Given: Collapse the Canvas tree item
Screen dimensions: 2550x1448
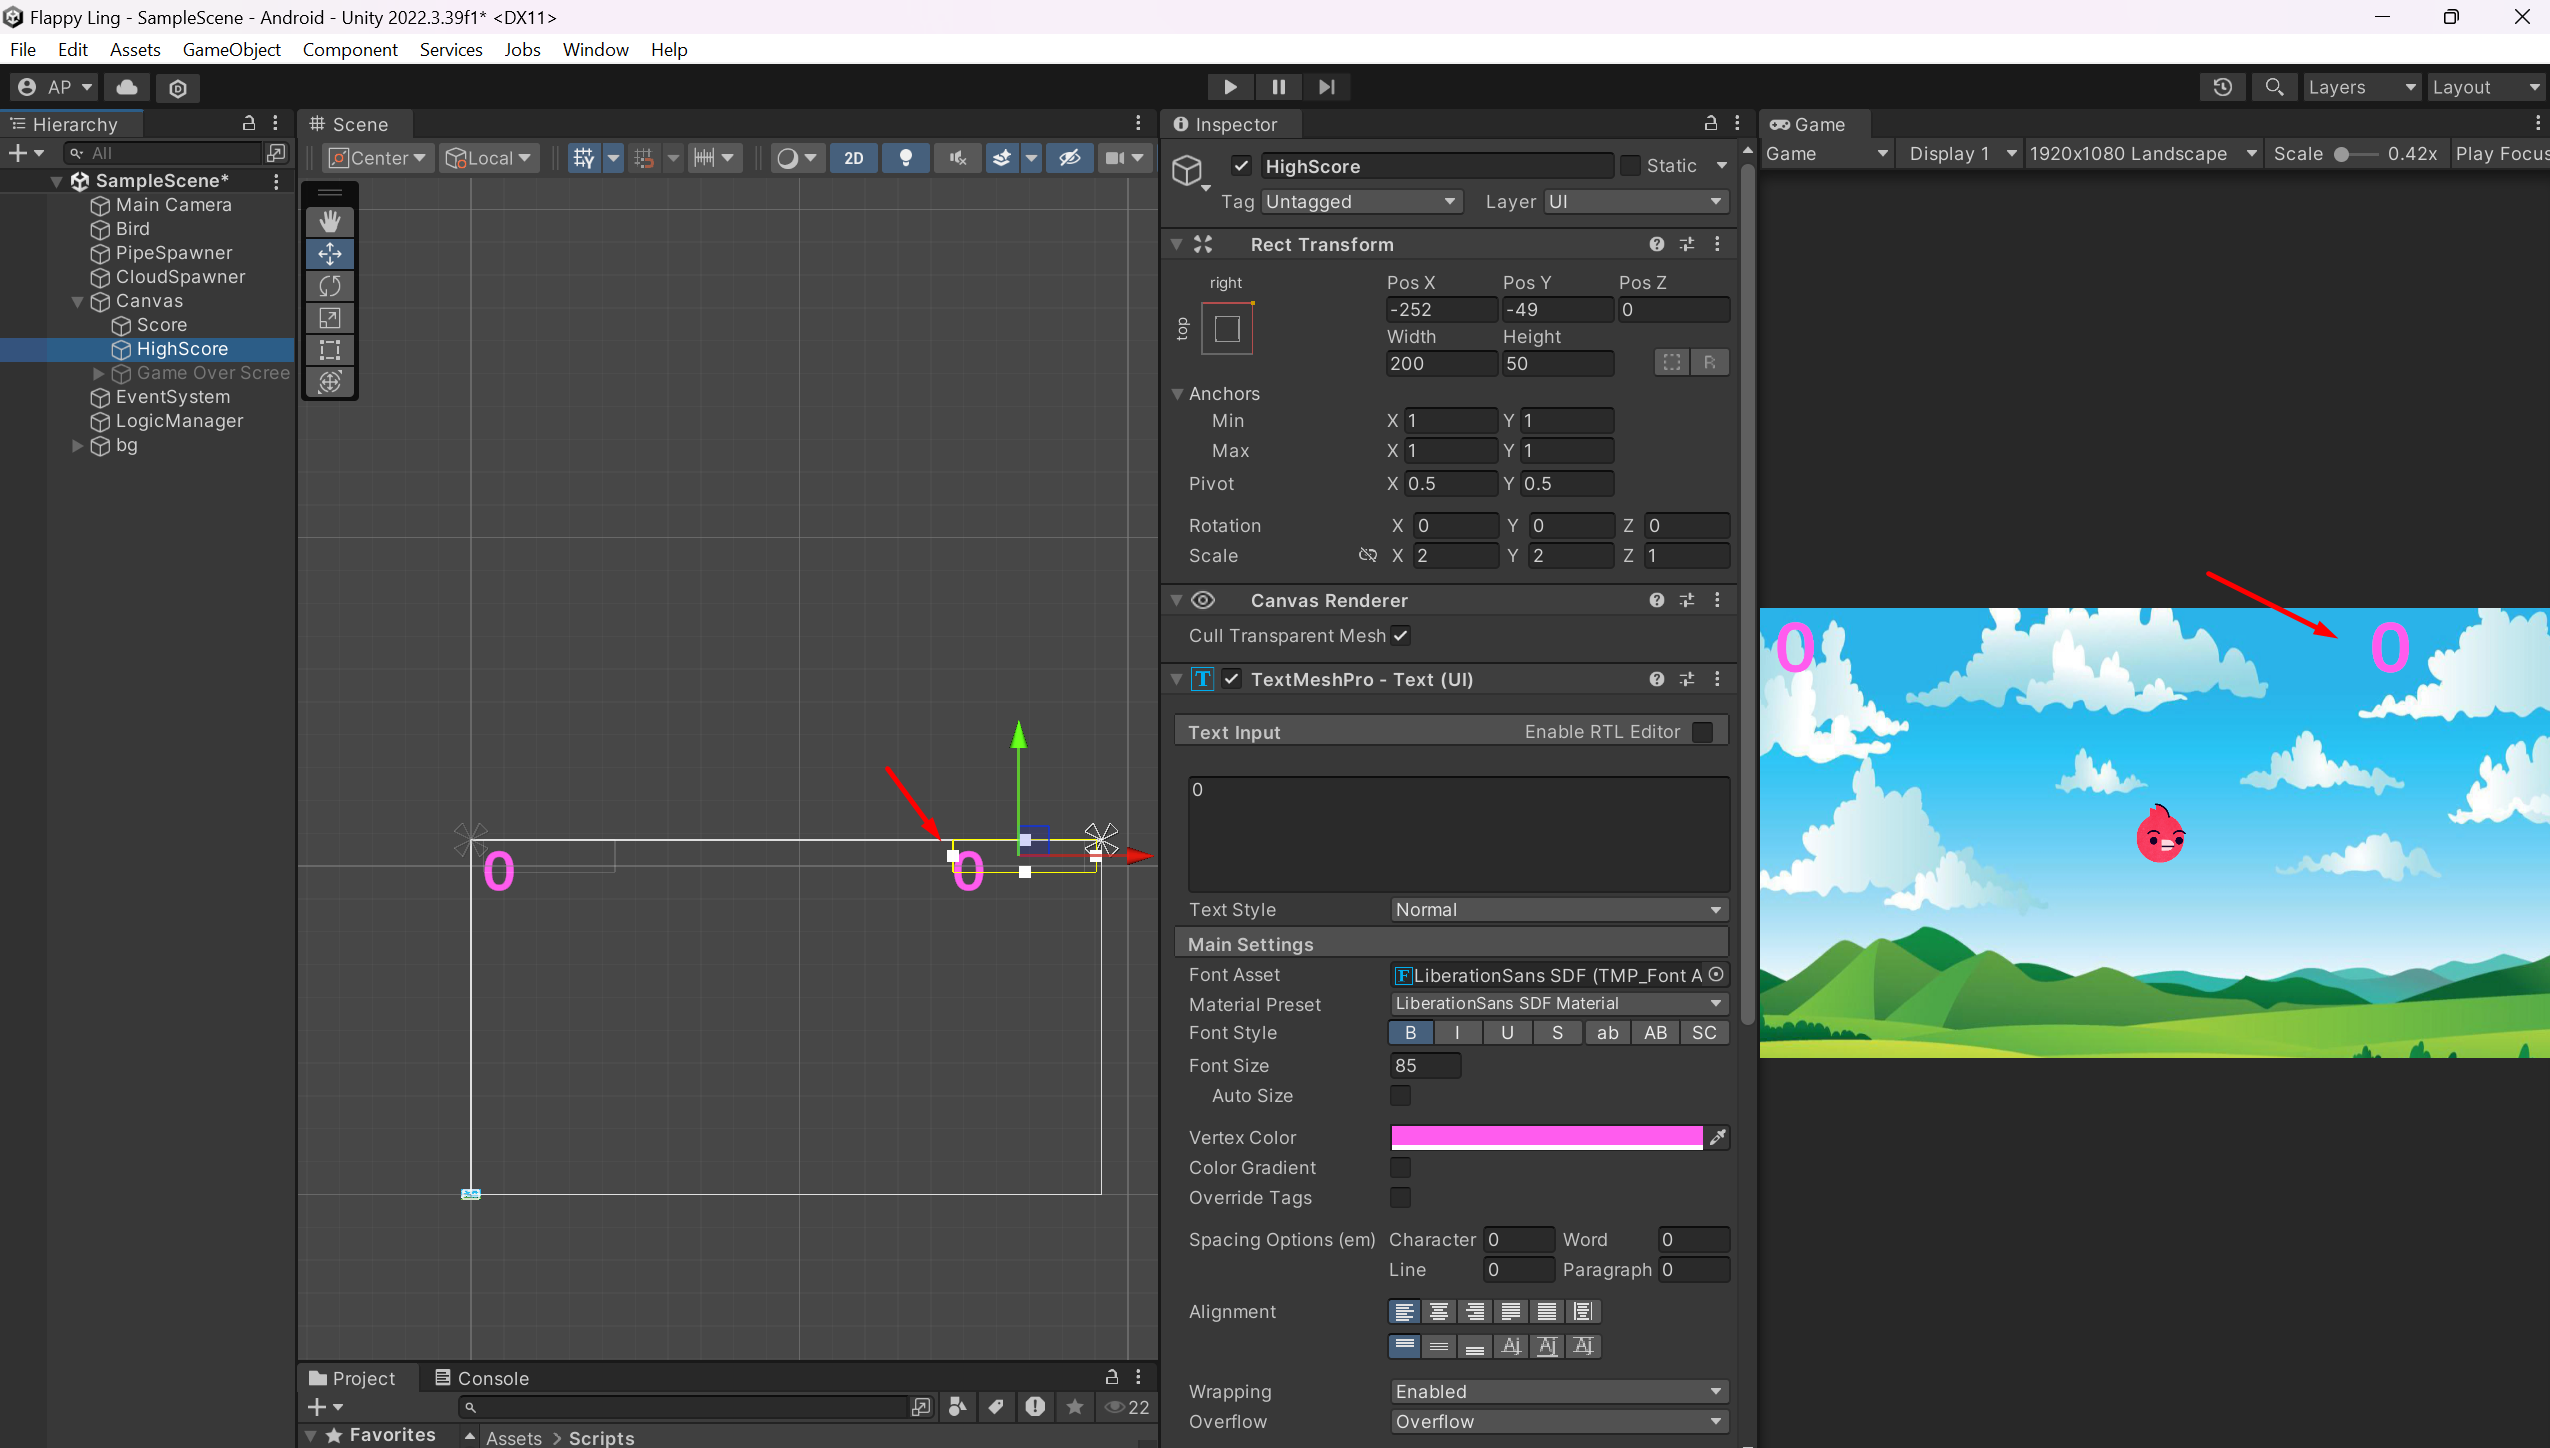Looking at the screenshot, I should tap(77, 301).
